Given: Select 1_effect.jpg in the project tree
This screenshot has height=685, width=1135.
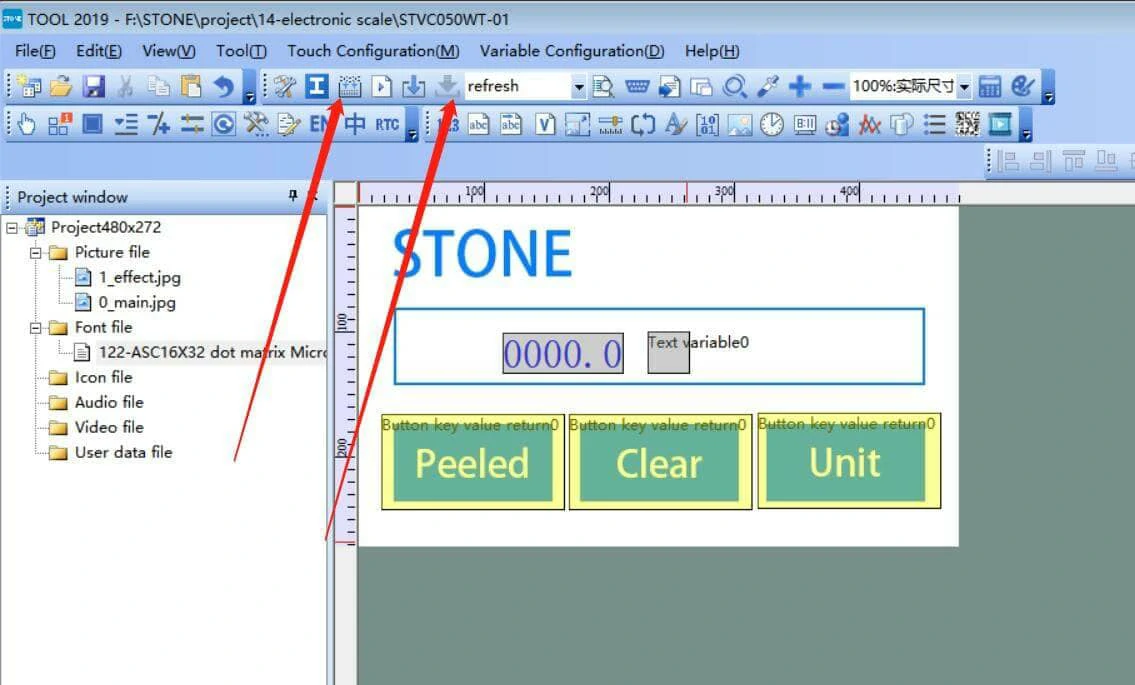Looking at the screenshot, I should (140, 277).
